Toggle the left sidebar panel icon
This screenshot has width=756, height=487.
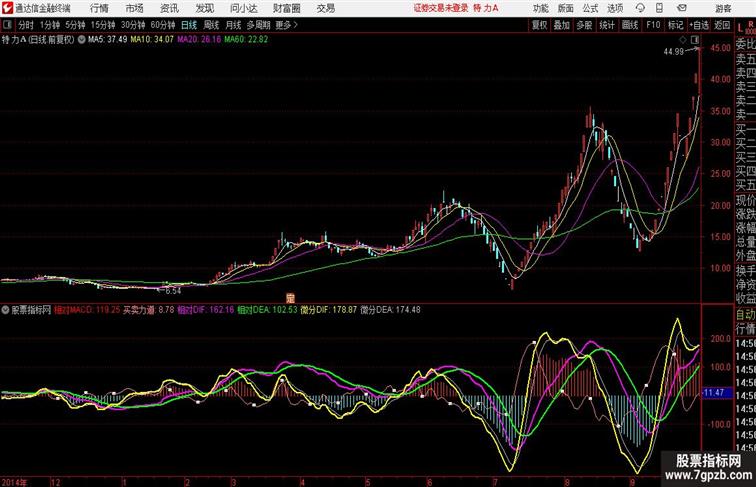click(x=7, y=25)
